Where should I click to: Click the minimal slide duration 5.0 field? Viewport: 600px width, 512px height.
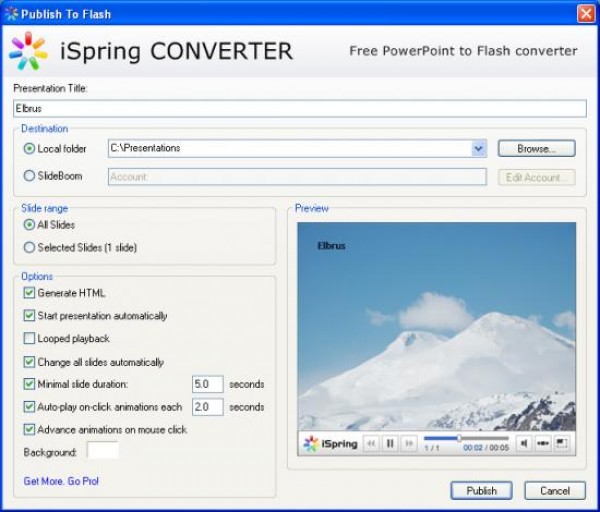coord(207,384)
